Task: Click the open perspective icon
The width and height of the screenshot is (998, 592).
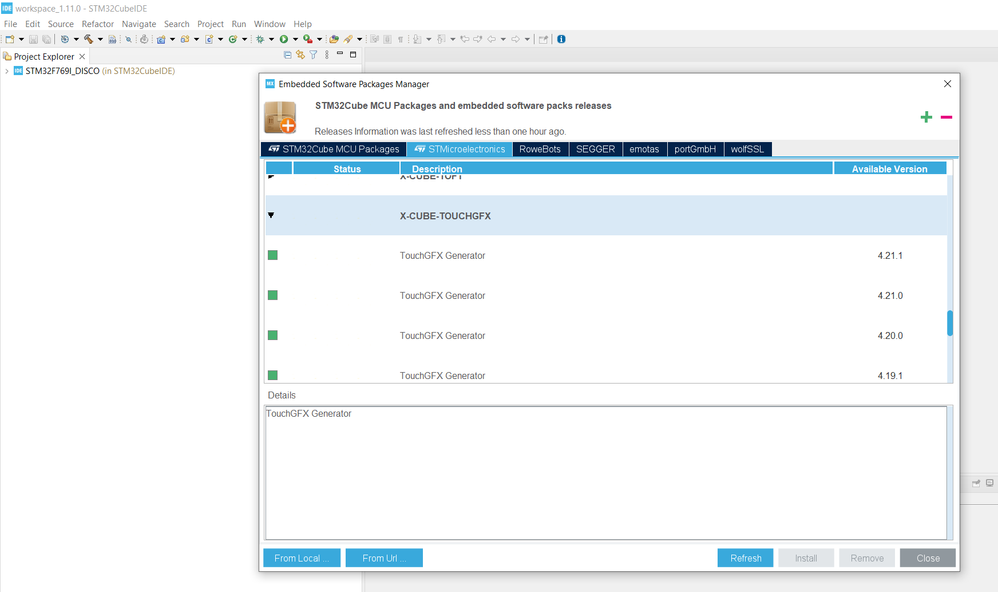Action: [x=543, y=39]
